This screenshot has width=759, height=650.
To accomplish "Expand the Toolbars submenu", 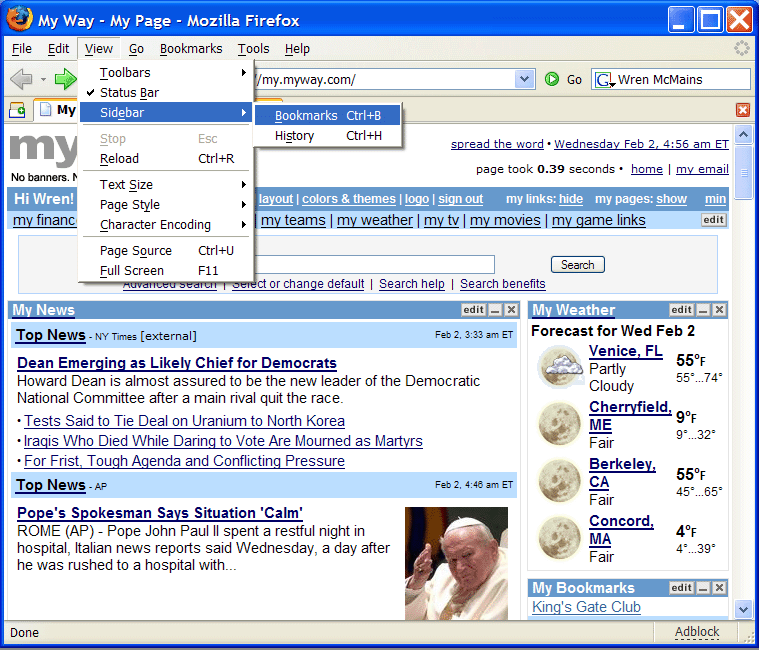I will click(166, 73).
